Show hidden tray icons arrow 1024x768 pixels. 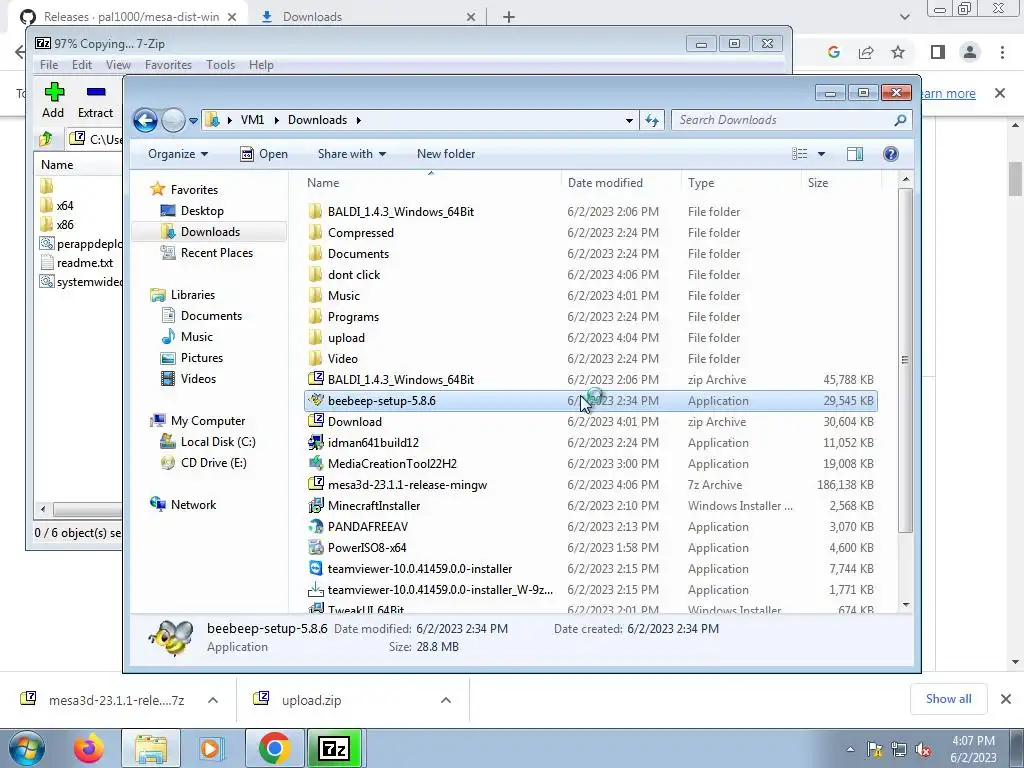(850, 750)
